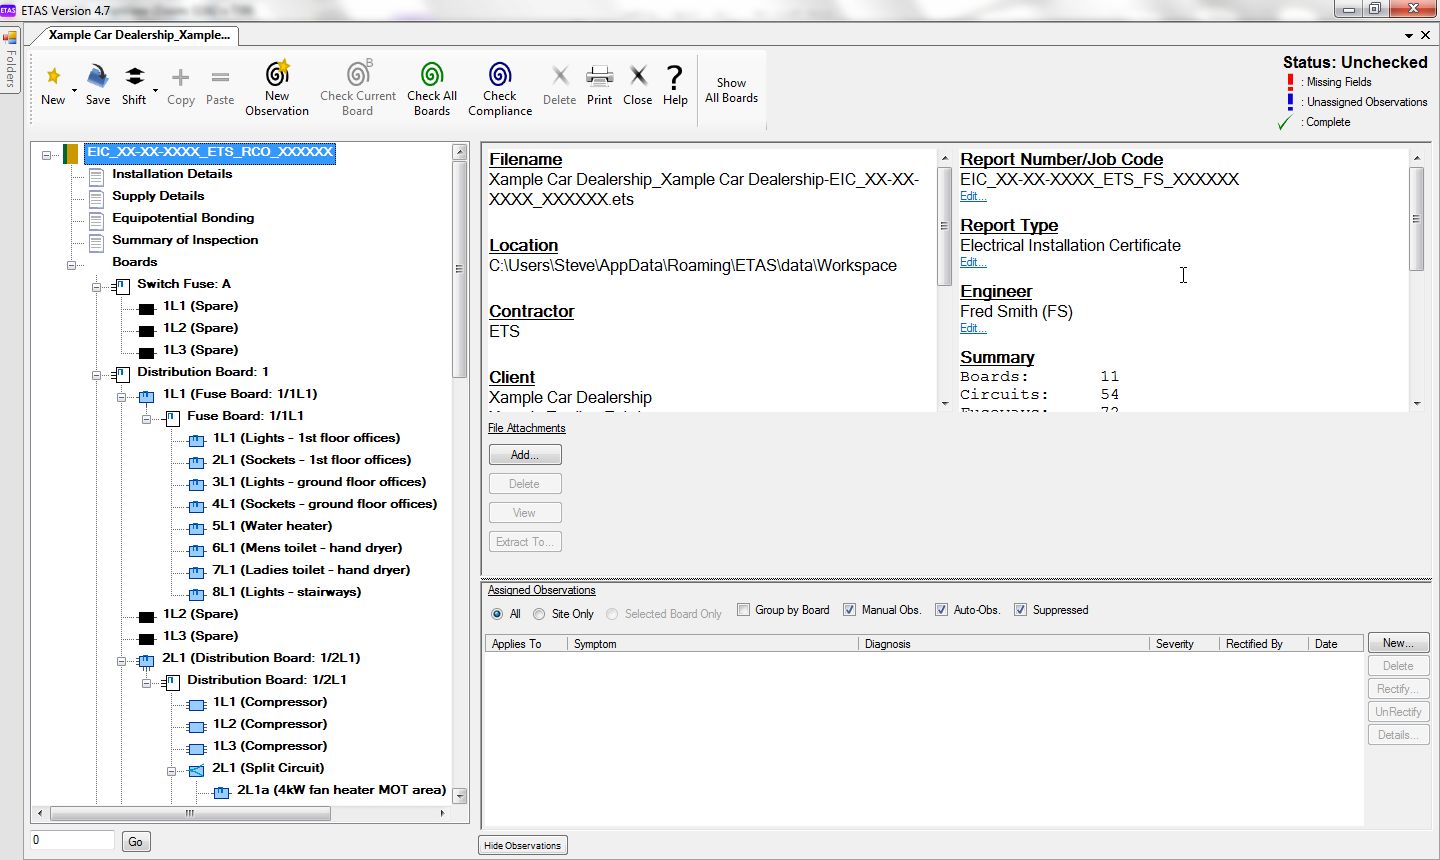1440x860 pixels.
Task: Toggle Suppressed checkbox
Action: (x=1020, y=610)
